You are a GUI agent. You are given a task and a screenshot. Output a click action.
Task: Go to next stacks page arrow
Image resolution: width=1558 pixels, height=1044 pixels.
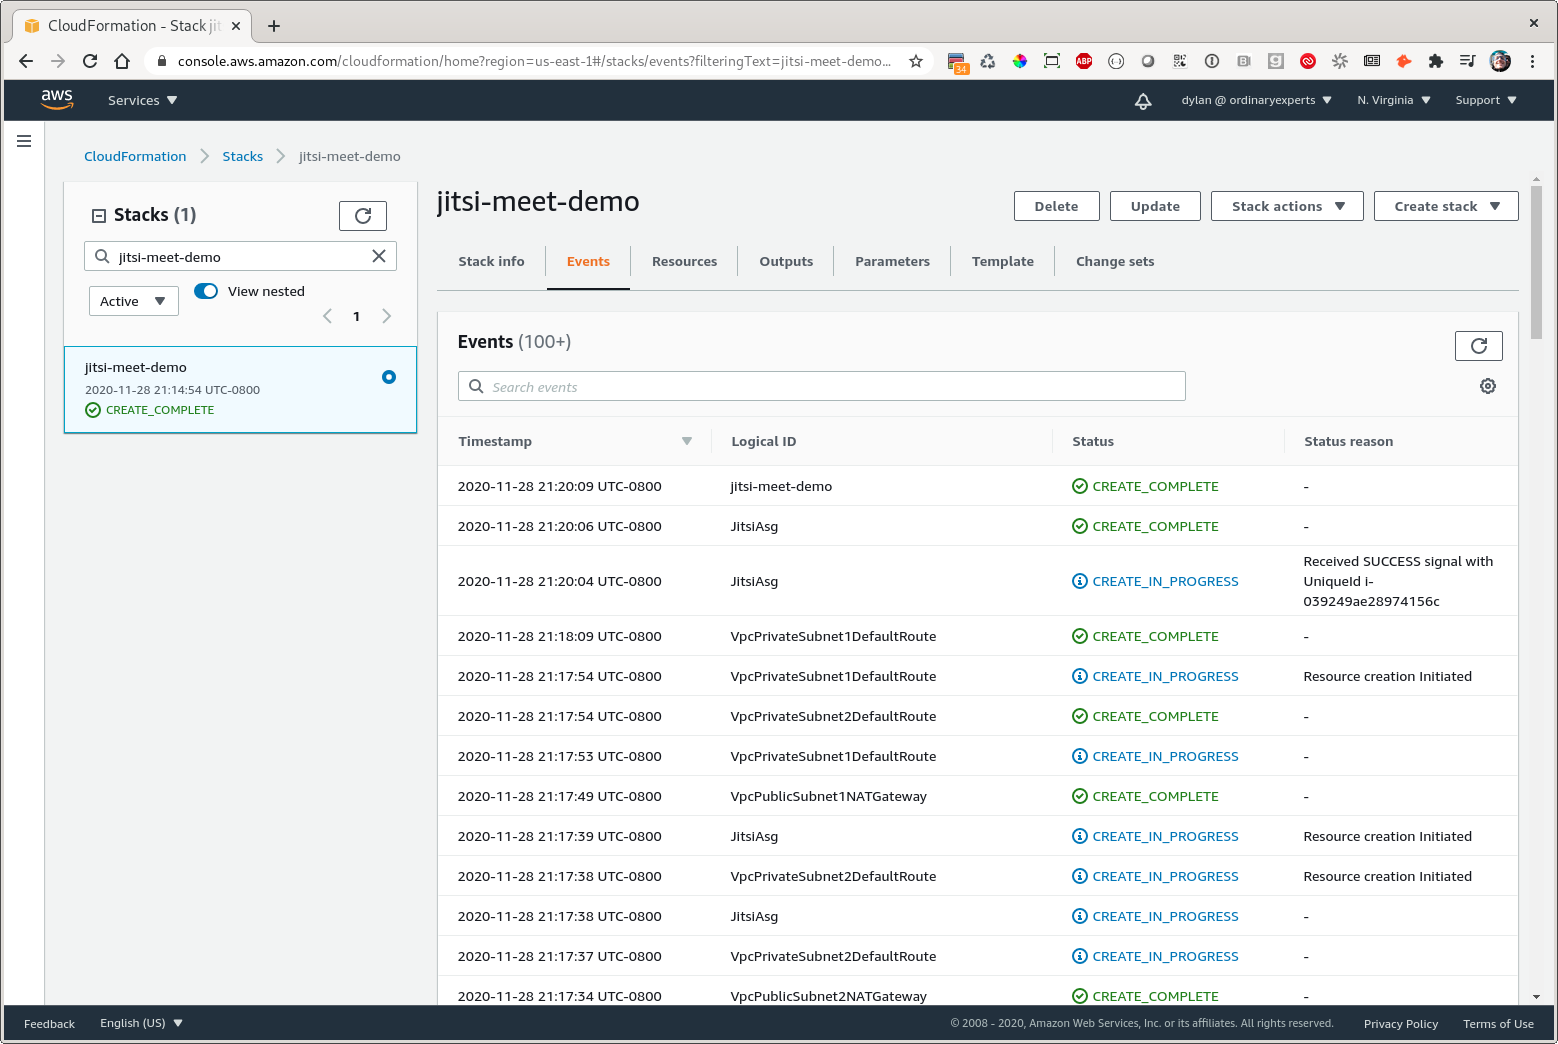pos(387,316)
